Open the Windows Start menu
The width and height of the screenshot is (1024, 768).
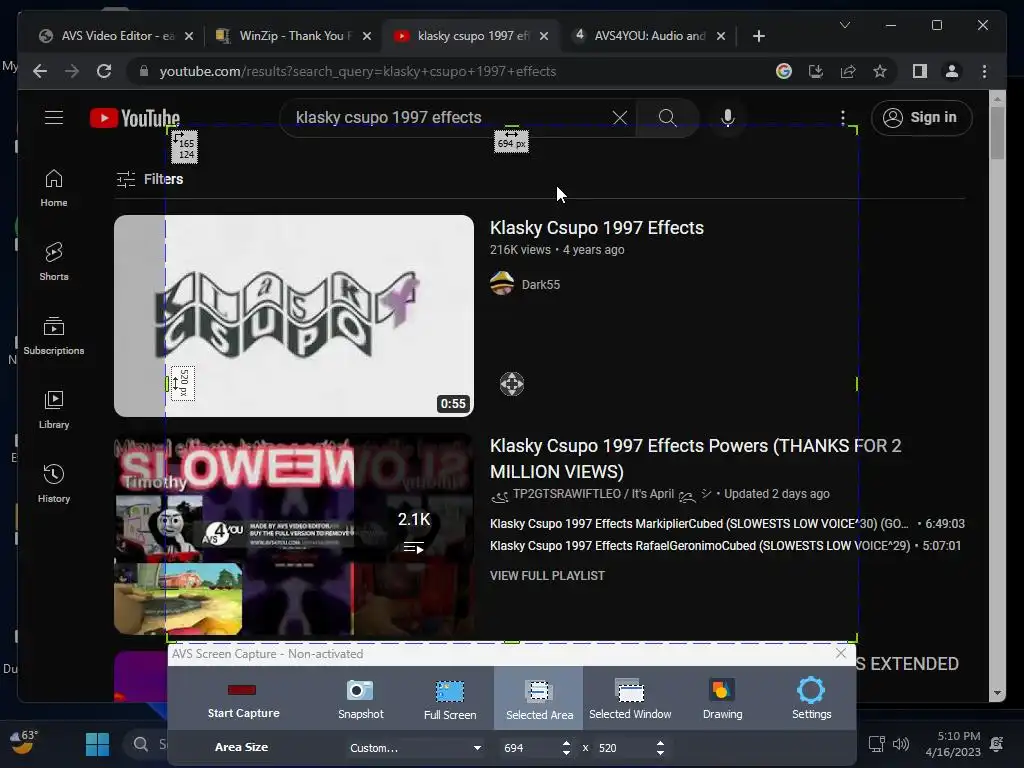point(97,744)
